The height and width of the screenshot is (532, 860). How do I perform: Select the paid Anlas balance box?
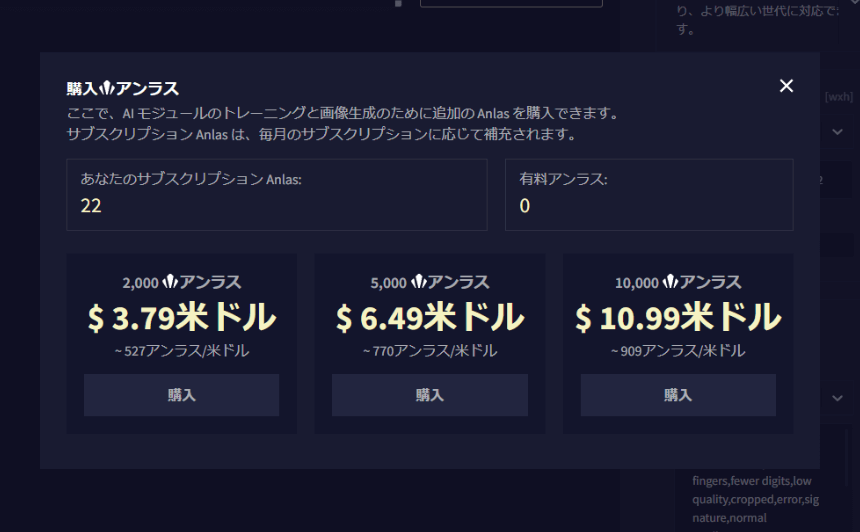tap(649, 194)
